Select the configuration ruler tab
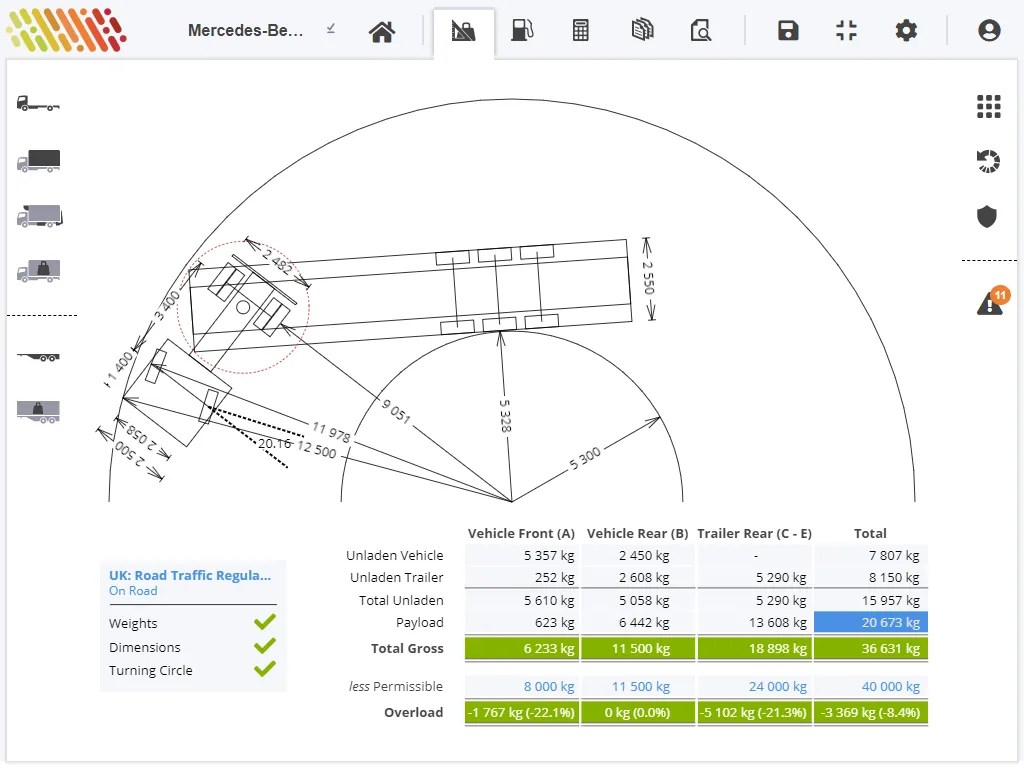 (x=463, y=31)
